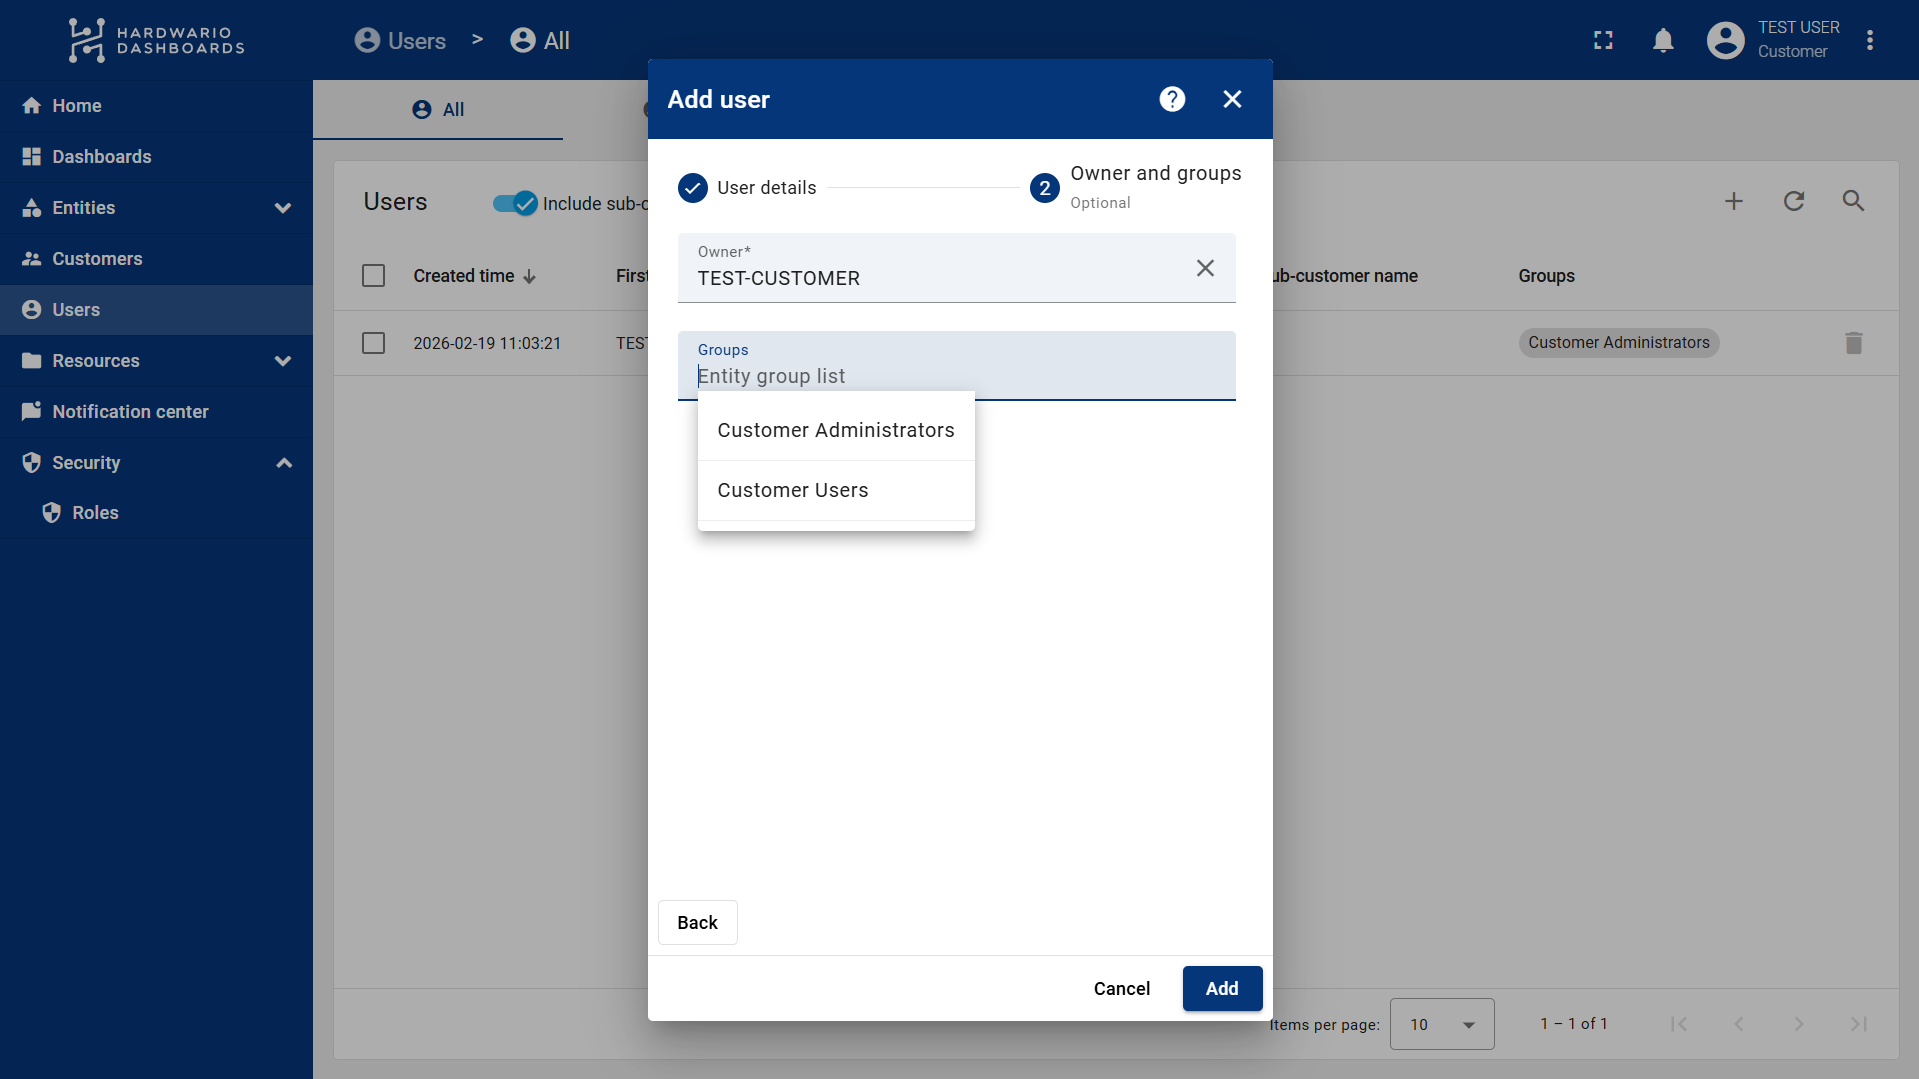The height and width of the screenshot is (1079, 1919).
Task: Toggle fullscreen mode icon
Action: [x=1603, y=40]
